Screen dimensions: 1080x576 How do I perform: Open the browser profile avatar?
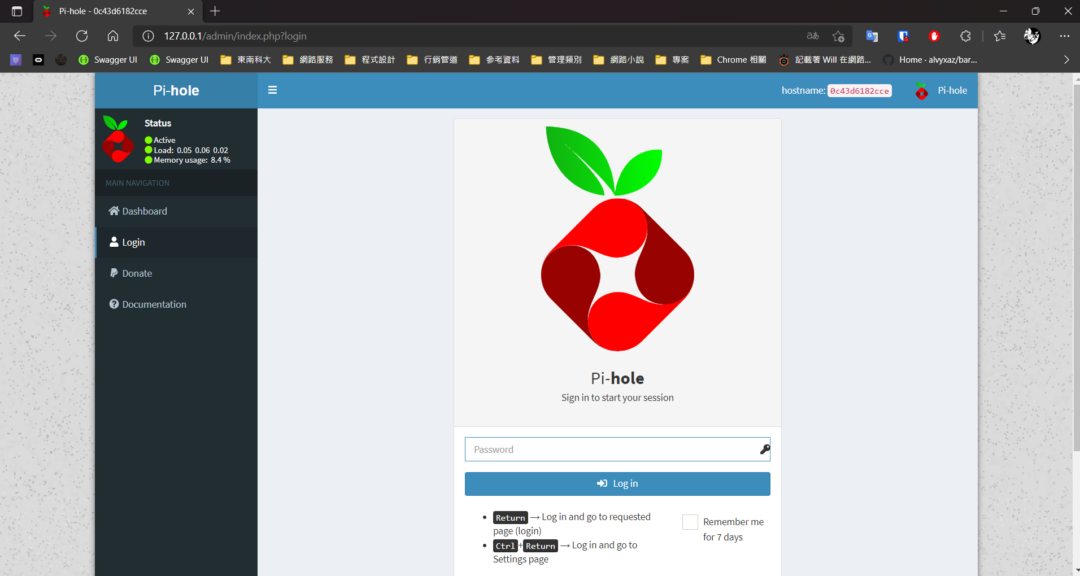[1032, 36]
